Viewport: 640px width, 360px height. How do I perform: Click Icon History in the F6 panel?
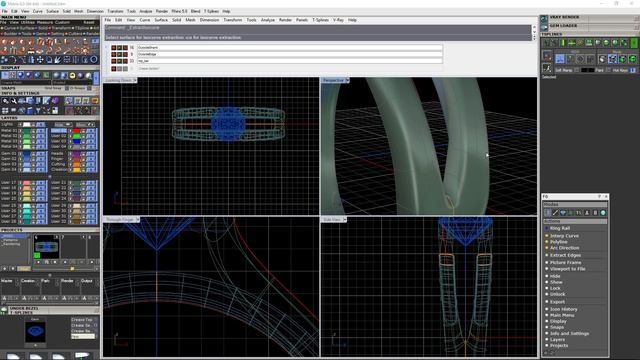pyautogui.click(x=563, y=309)
